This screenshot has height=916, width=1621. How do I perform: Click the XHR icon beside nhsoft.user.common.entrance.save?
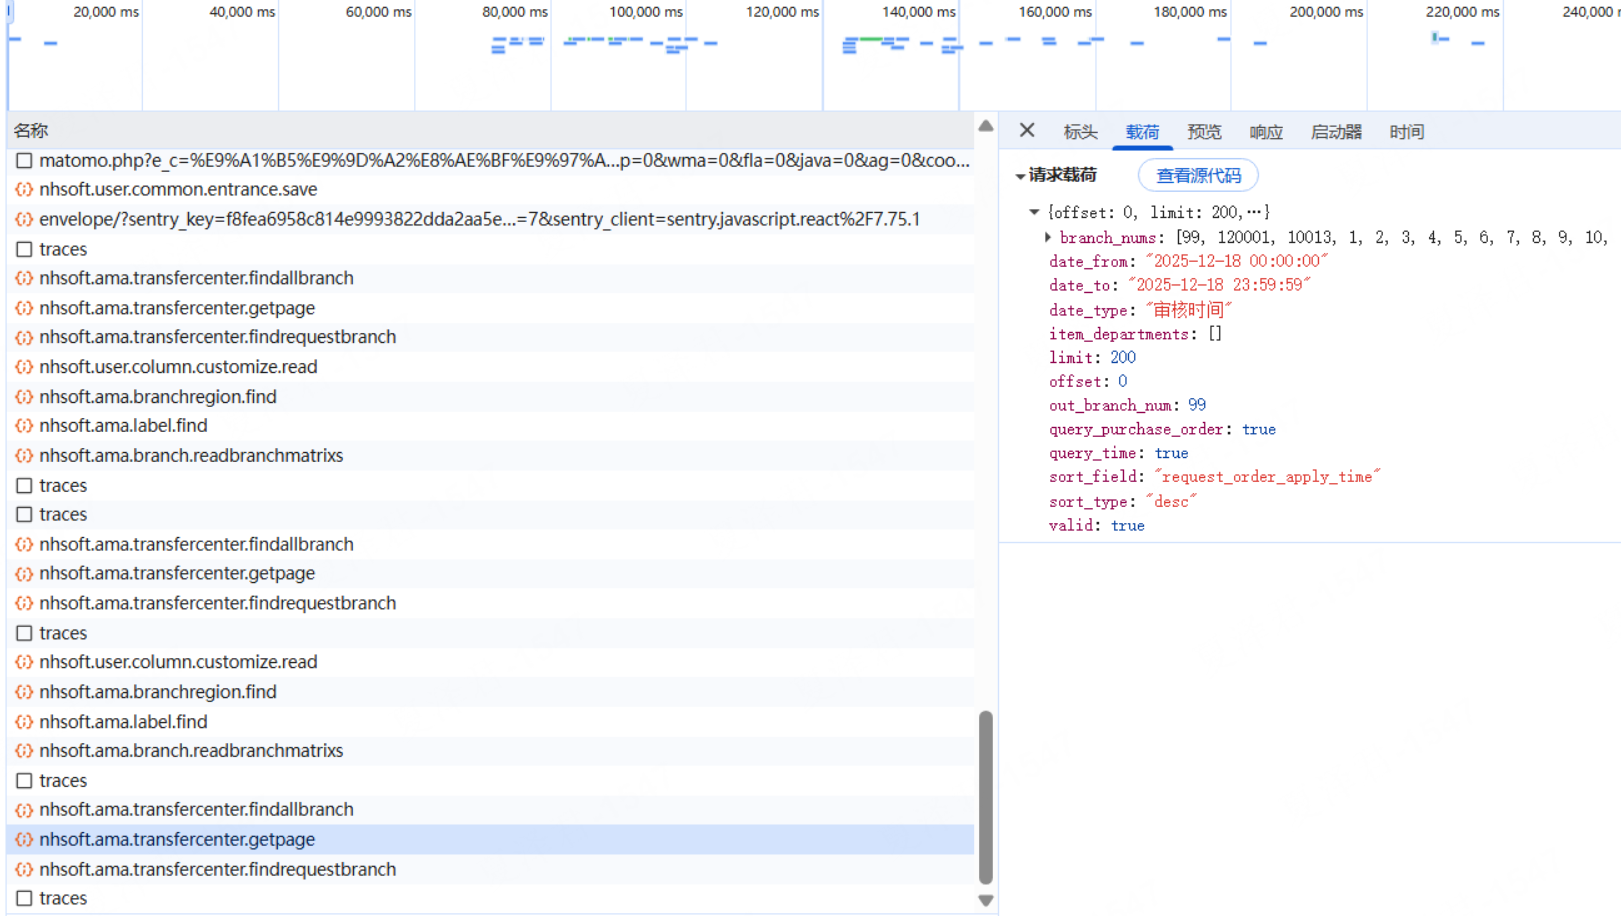tap(24, 190)
